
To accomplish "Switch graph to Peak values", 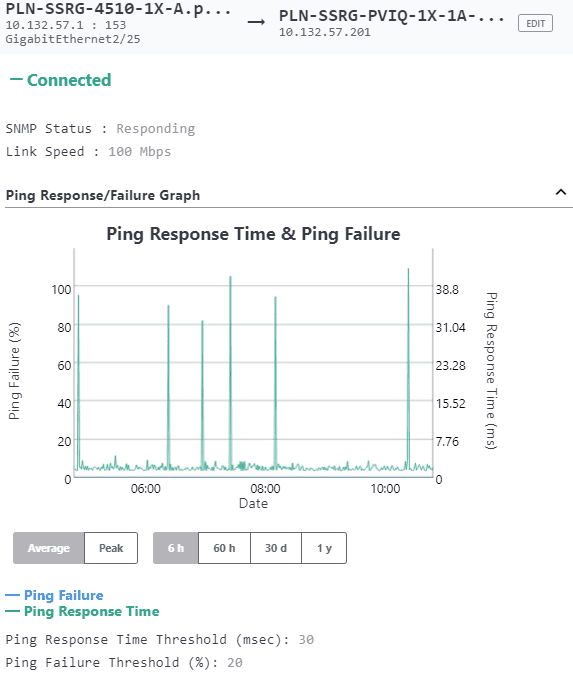I will pos(111,548).
